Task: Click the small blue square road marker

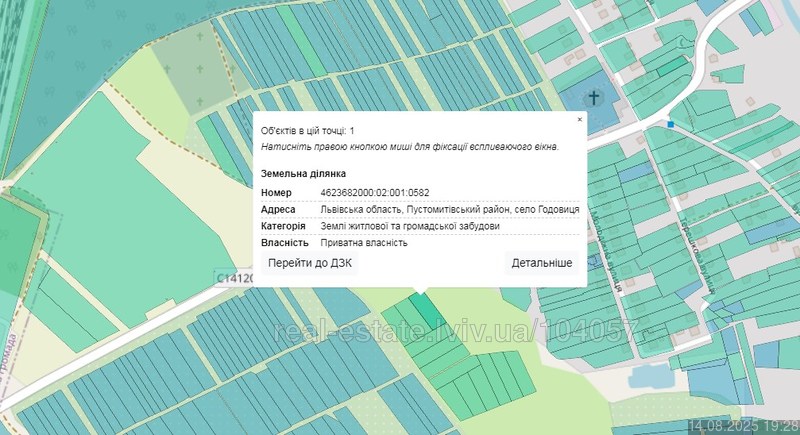Action: (671, 124)
